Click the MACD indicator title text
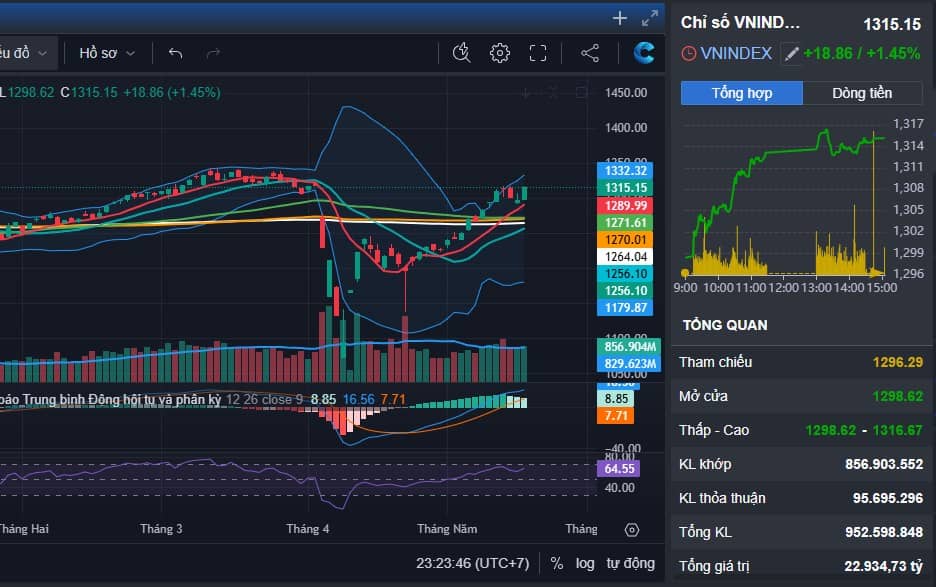936x587 pixels. click(x=110, y=399)
